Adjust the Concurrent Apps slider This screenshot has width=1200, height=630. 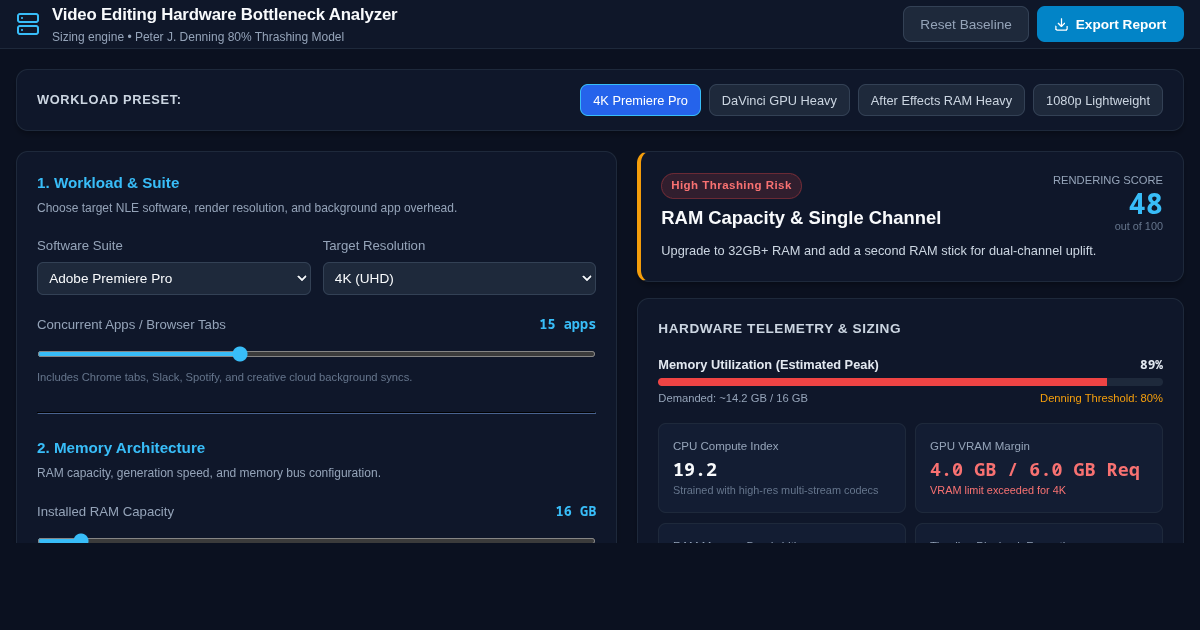click(316, 354)
